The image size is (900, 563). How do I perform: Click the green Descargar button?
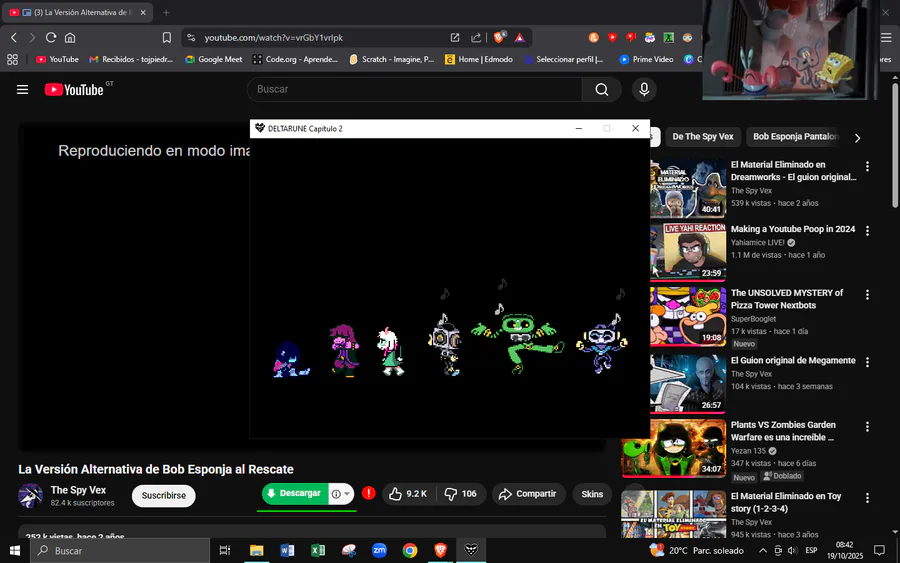click(295, 494)
